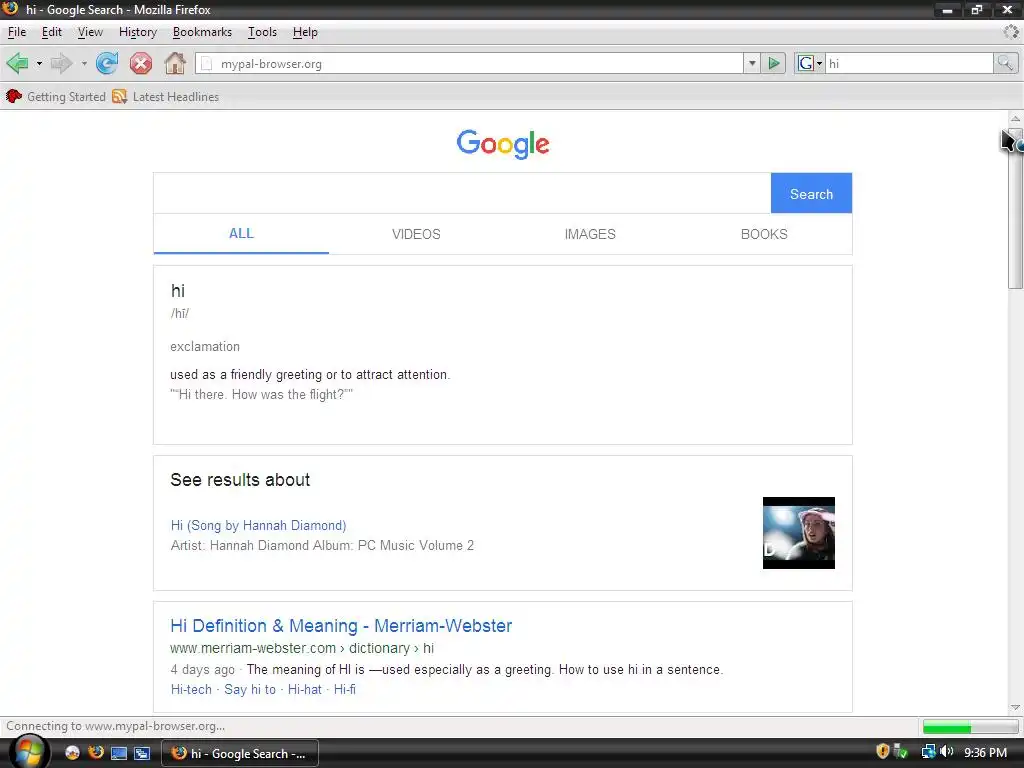This screenshot has width=1024, height=768.
Task: Open the View menu
Action: [90, 32]
